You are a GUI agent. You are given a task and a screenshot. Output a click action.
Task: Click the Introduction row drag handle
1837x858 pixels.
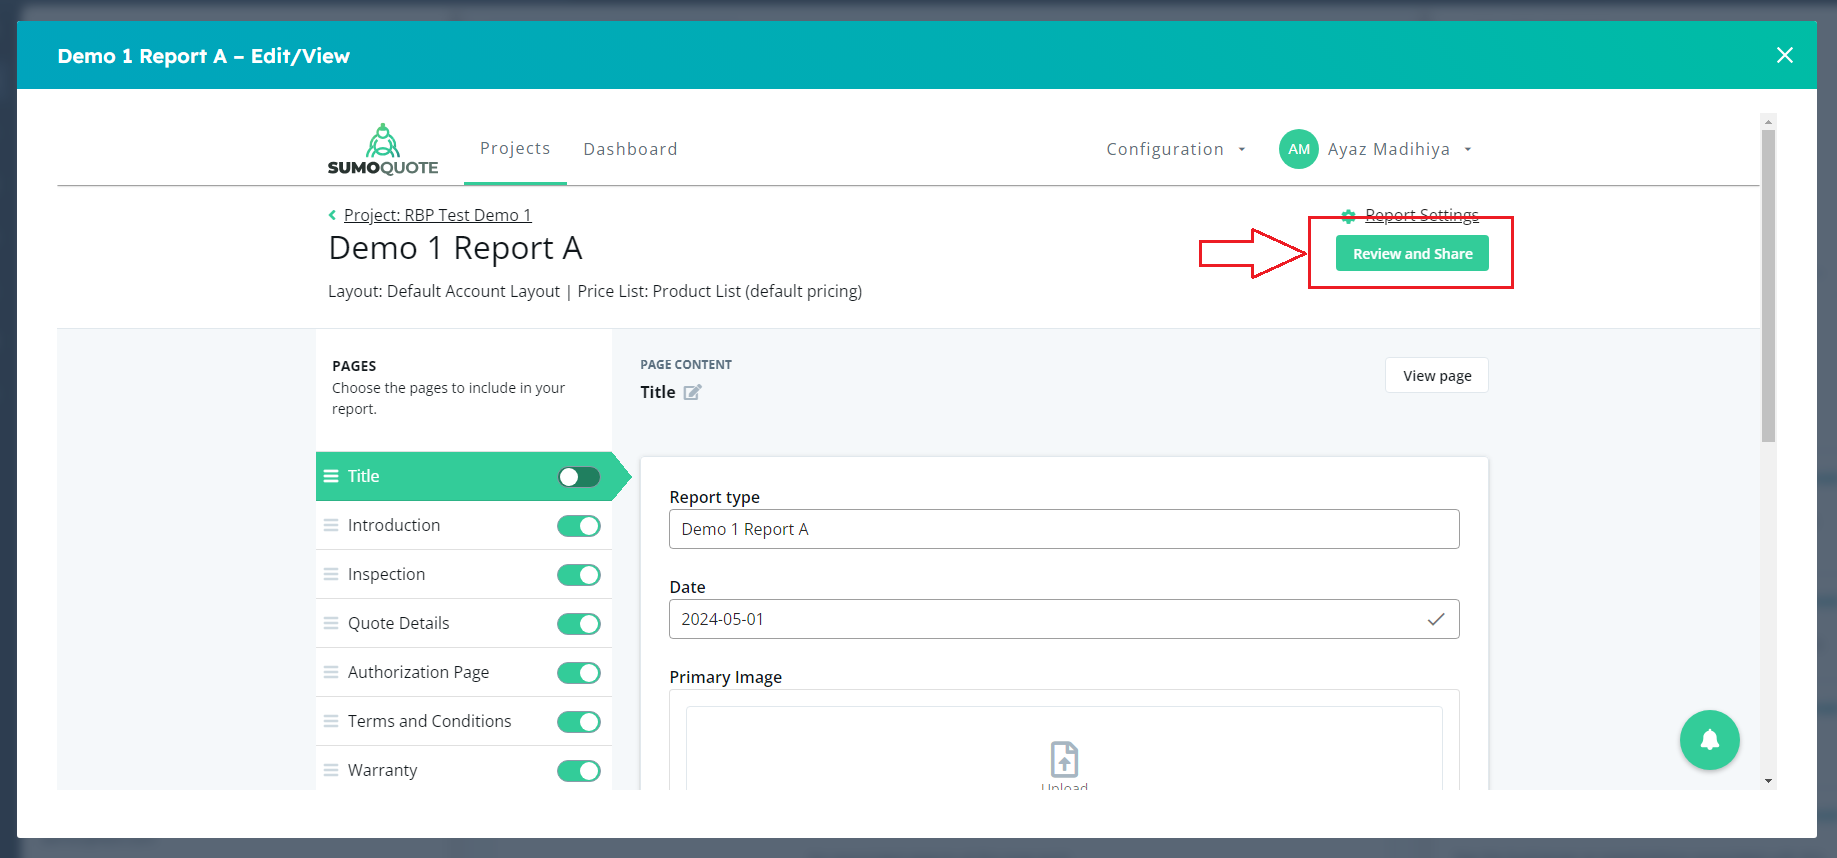(331, 525)
